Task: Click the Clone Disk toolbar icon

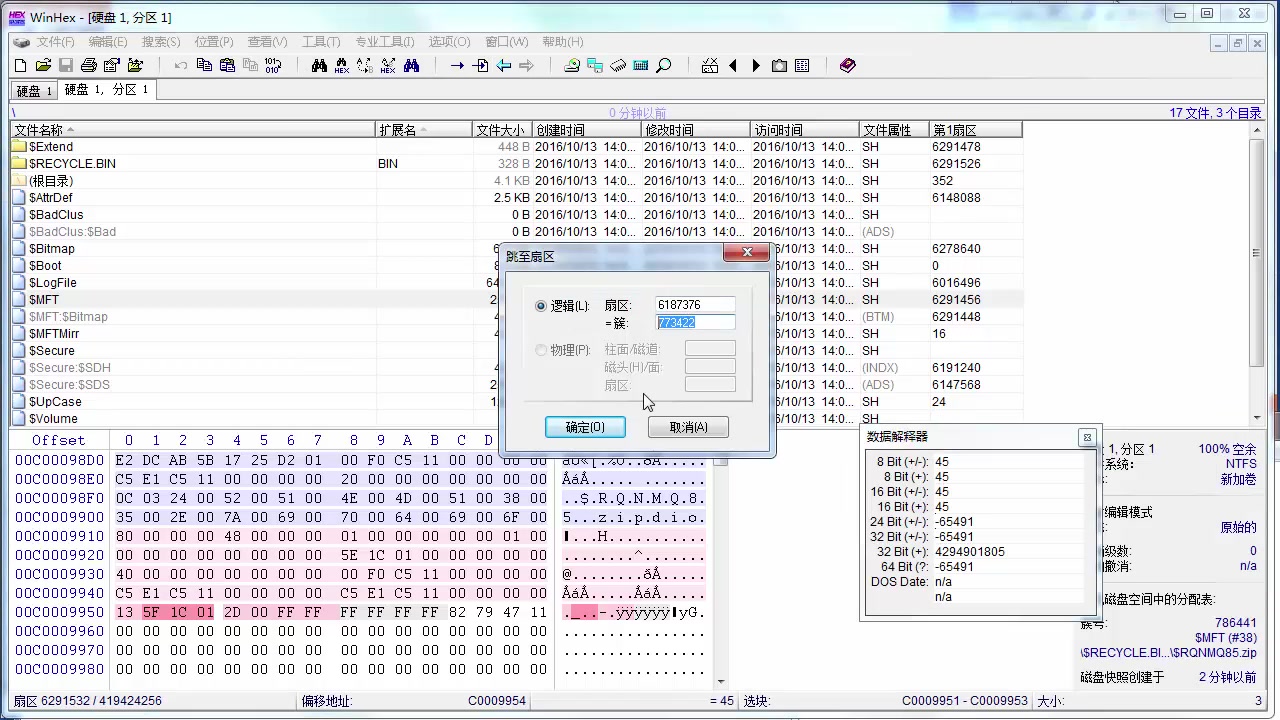Action: (x=595, y=66)
